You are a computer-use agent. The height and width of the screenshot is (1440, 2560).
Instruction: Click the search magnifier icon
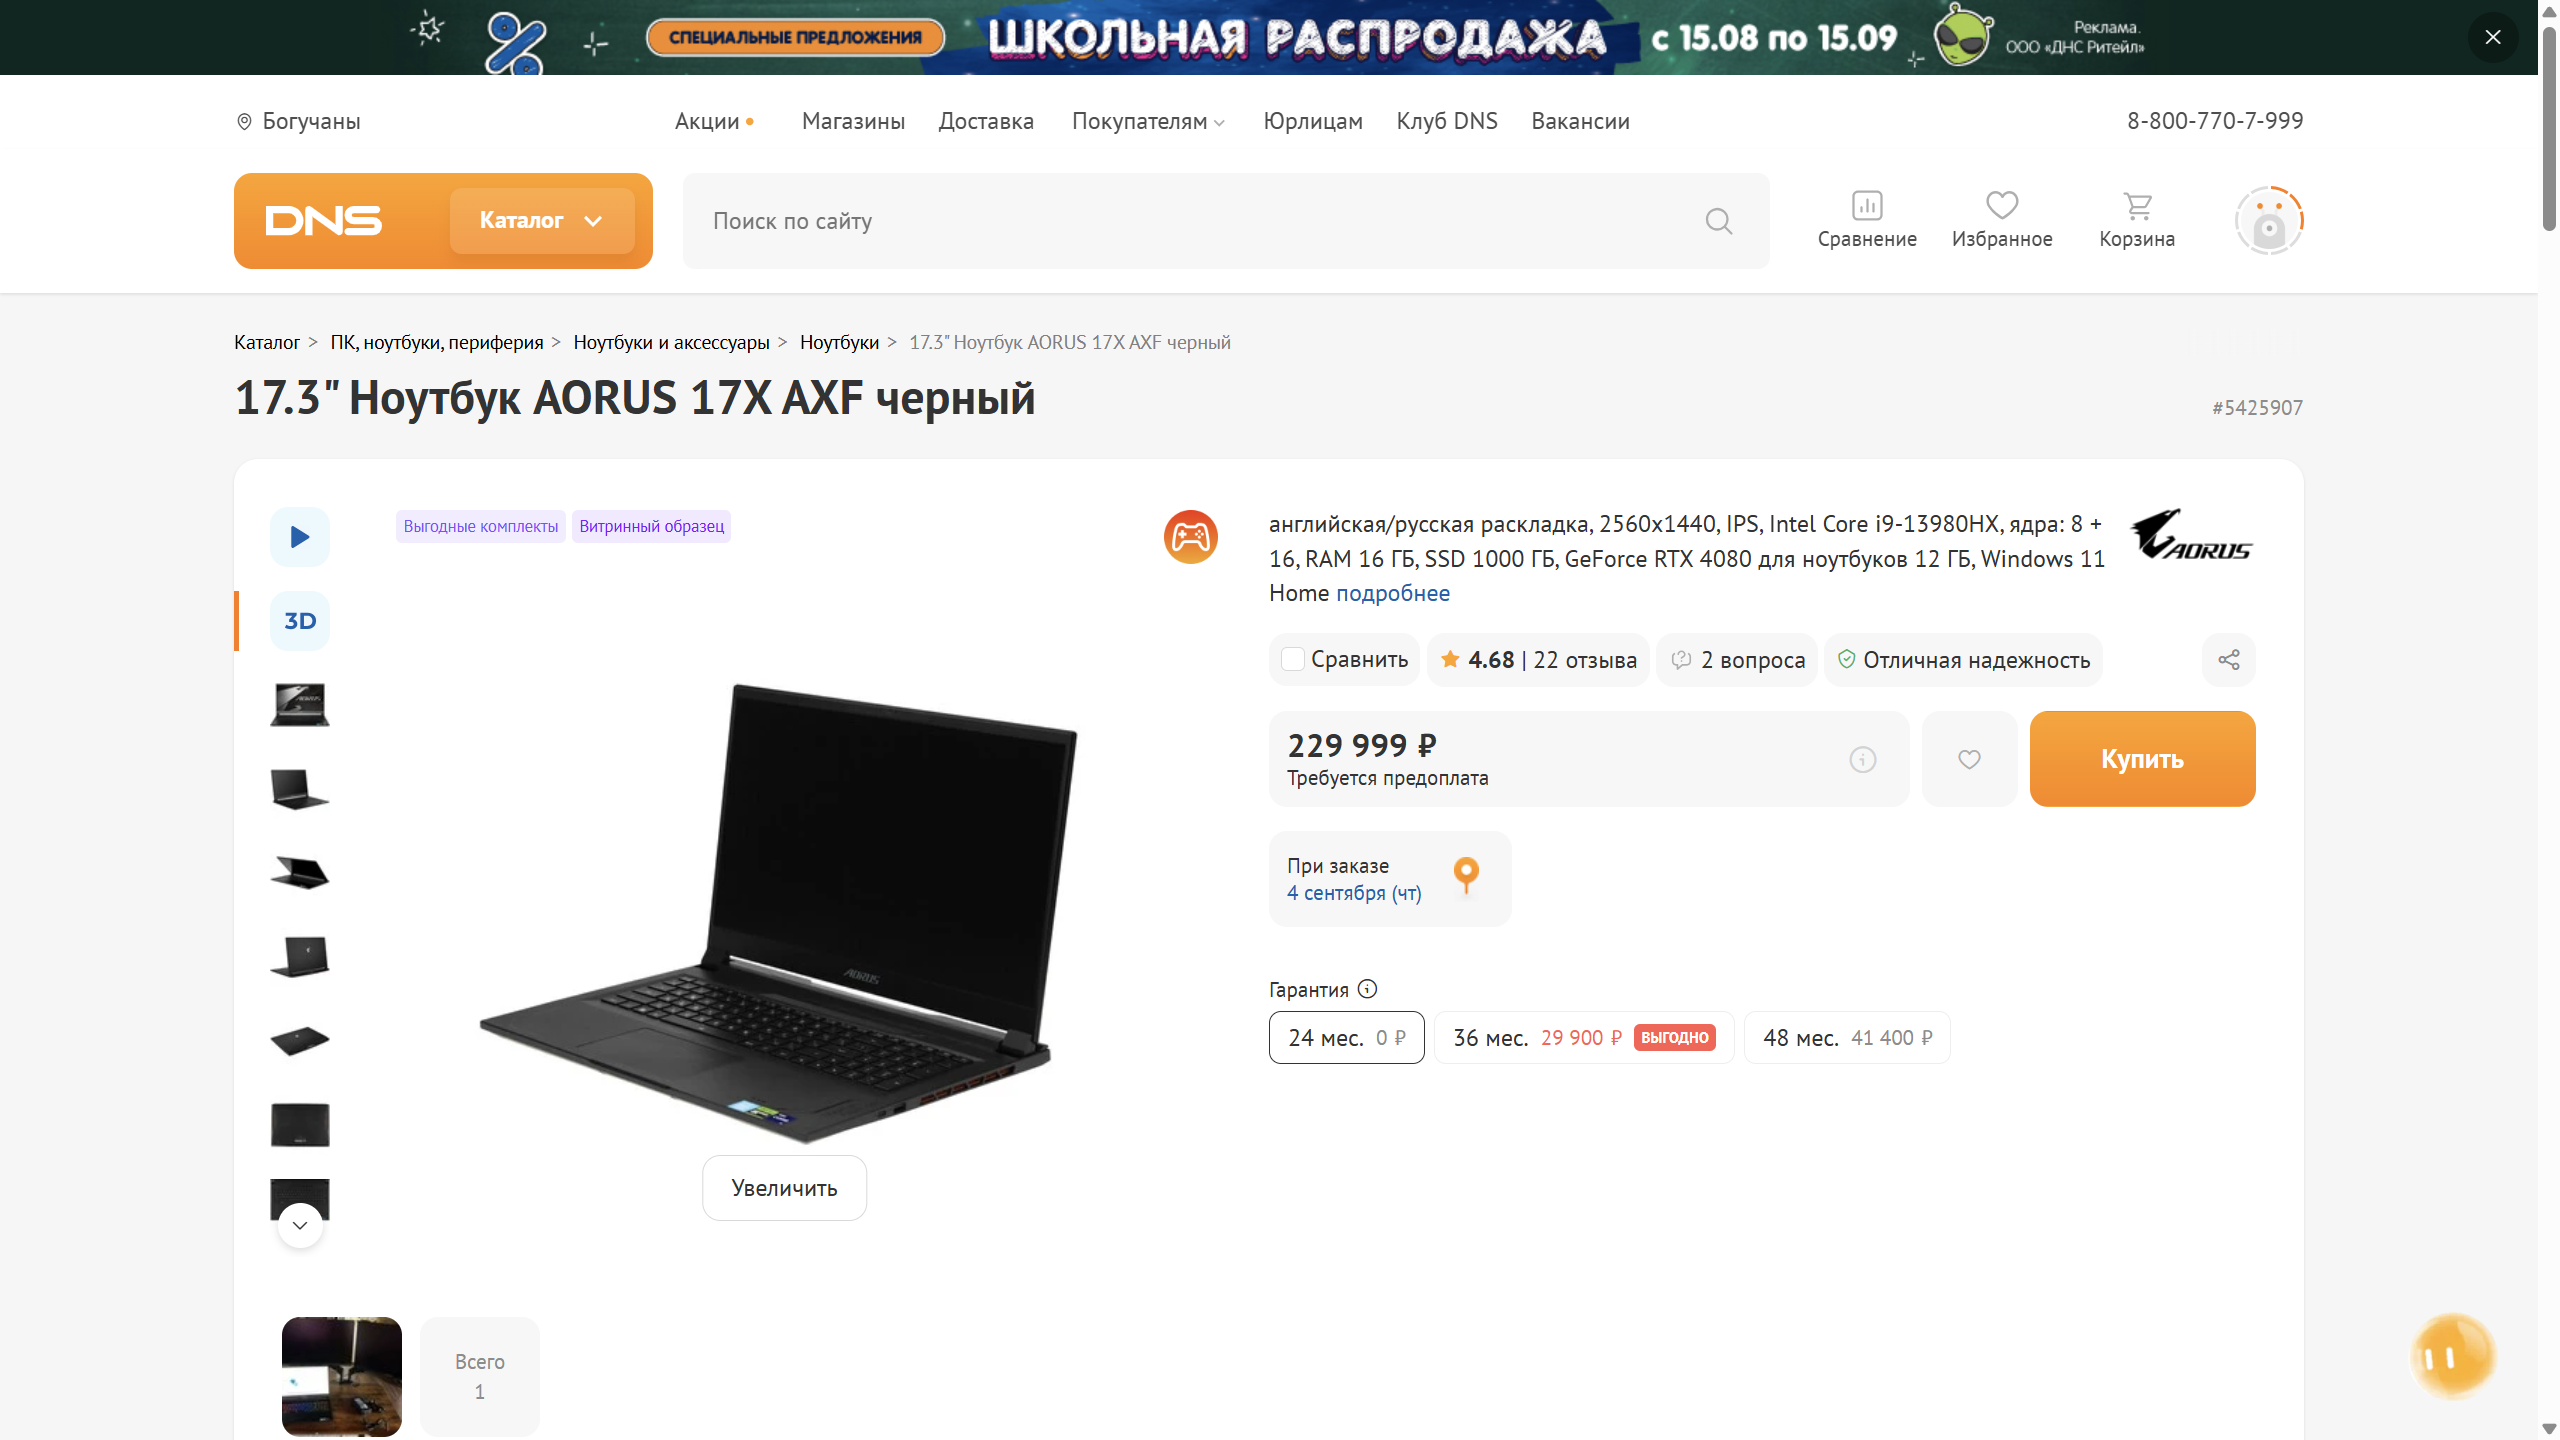click(x=1718, y=221)
